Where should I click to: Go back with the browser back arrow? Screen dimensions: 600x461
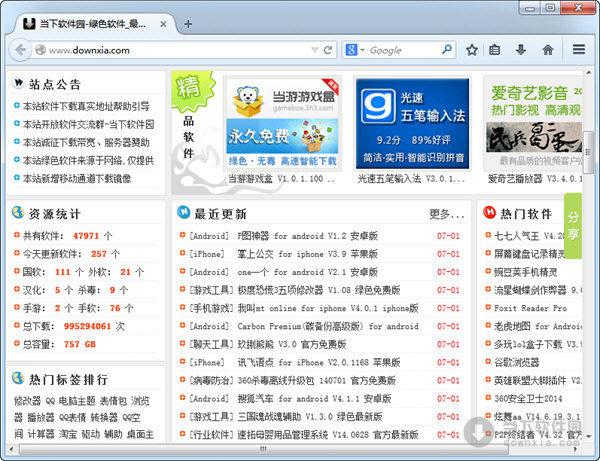[x=20, y=50]
